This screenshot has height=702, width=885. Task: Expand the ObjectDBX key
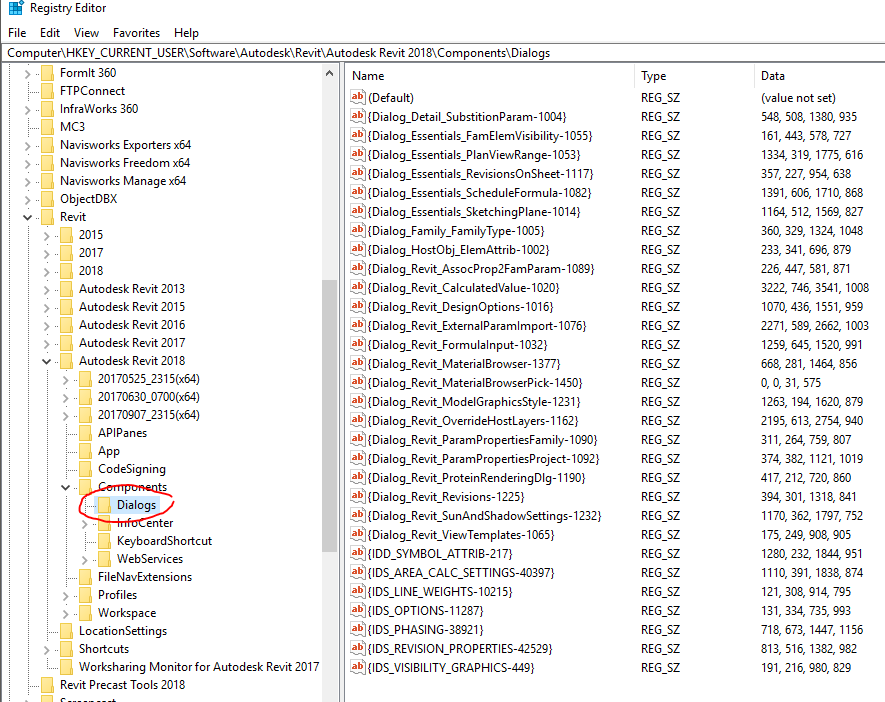27,199
